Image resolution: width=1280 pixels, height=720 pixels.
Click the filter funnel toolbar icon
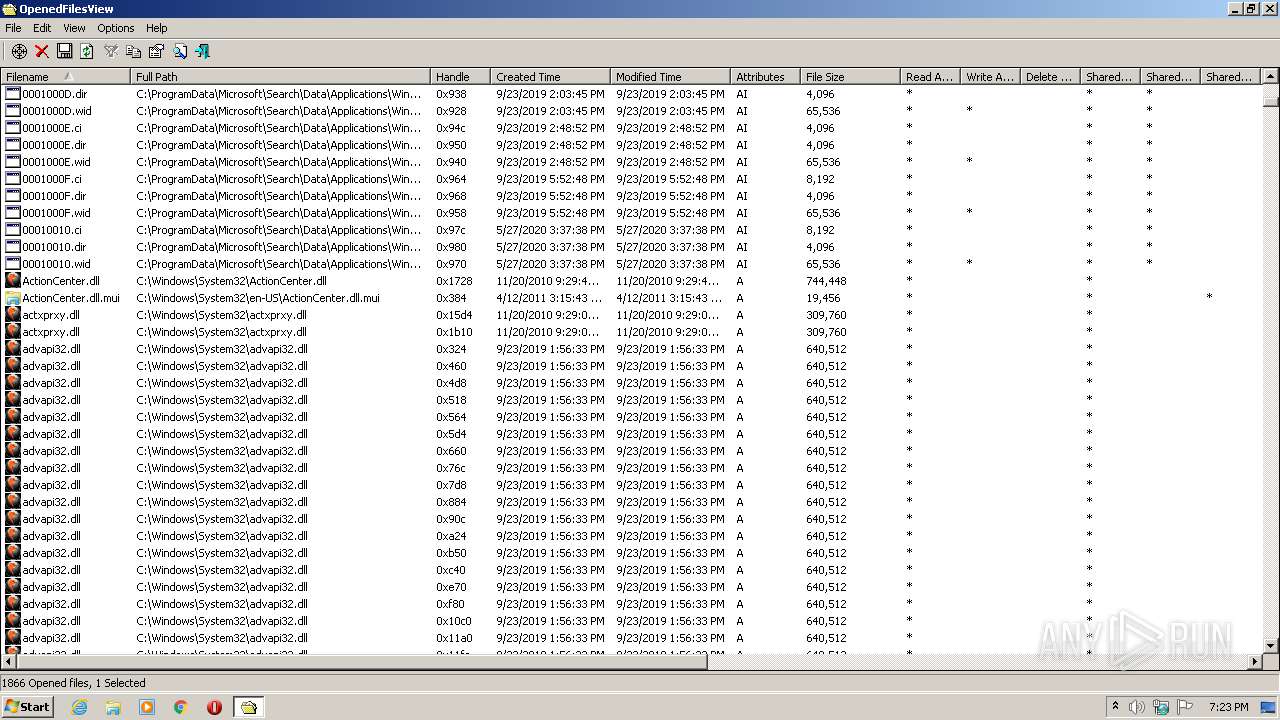pyautogui.click(x=111, y=51)
